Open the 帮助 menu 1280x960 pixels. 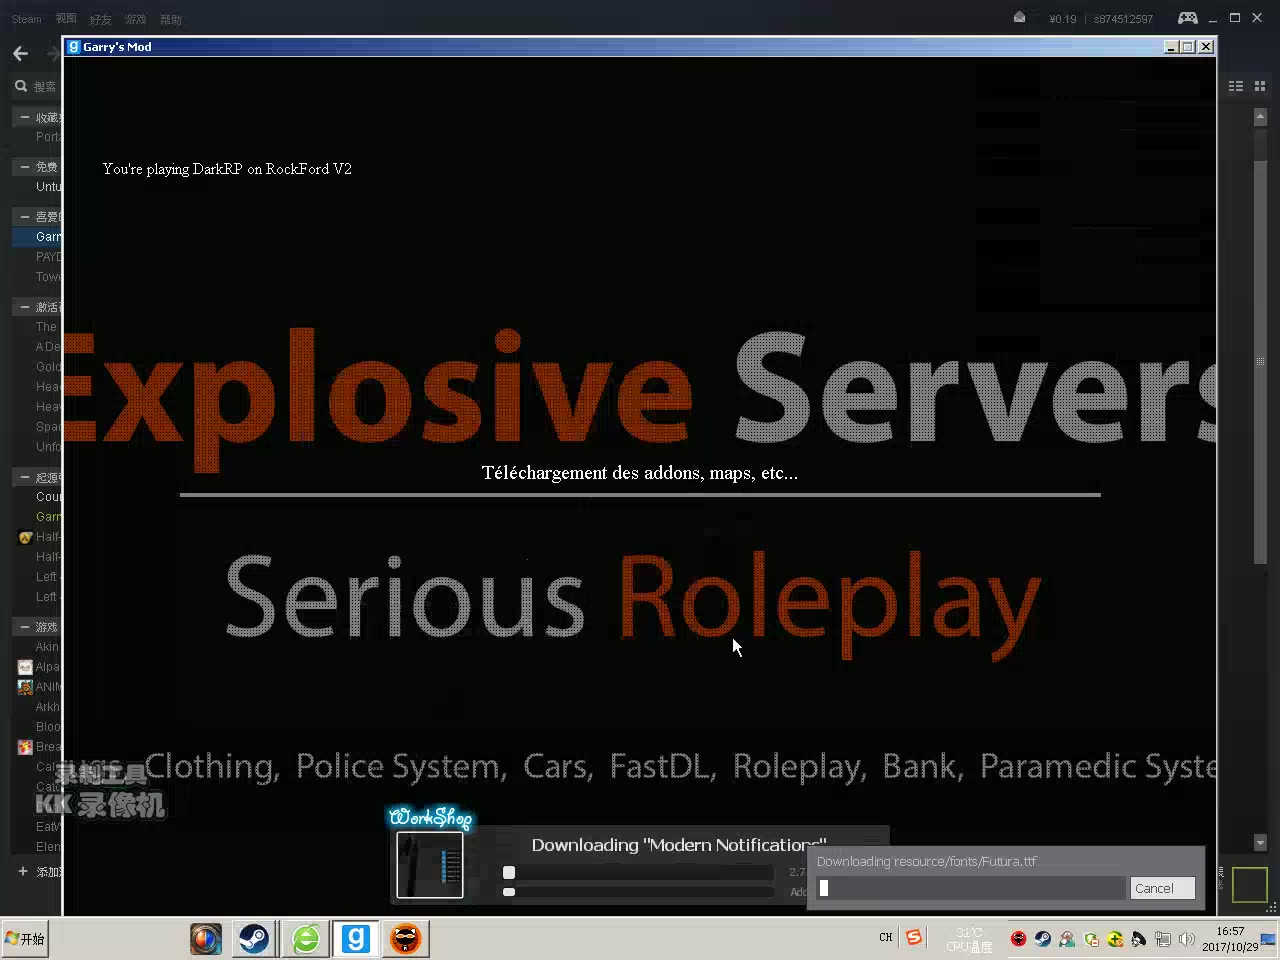(x=171, y=19)
